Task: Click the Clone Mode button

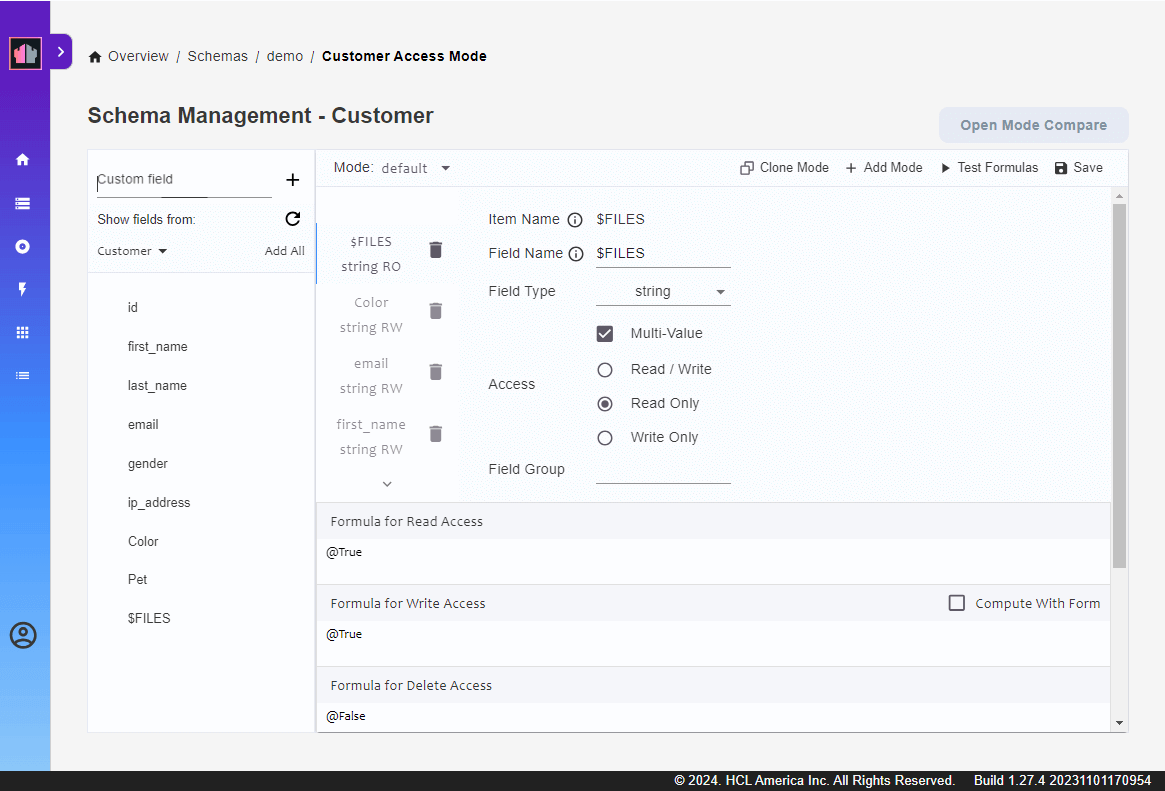Action: [784, 168]
